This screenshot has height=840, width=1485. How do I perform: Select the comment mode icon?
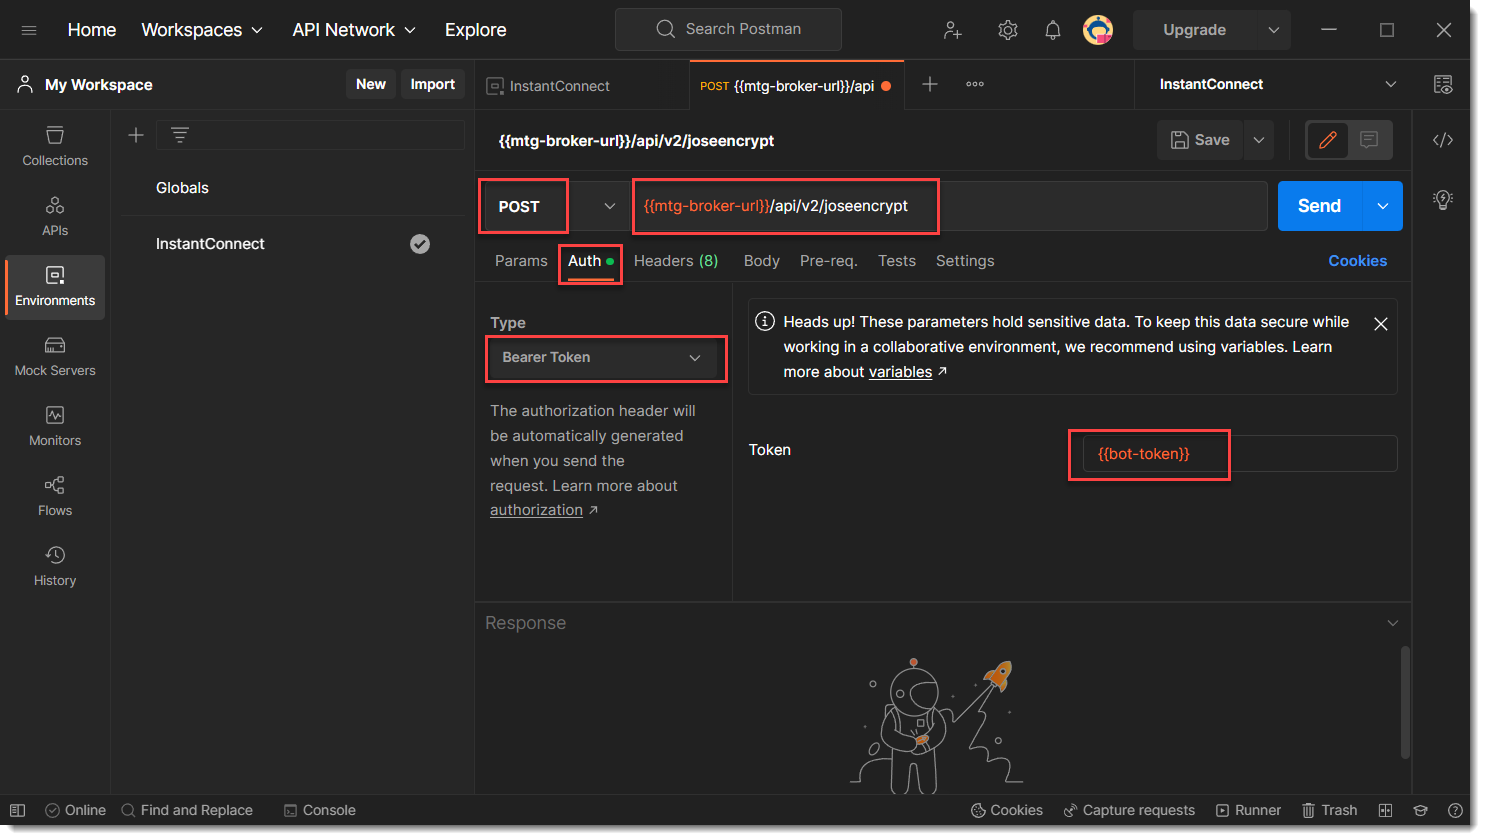point(1369,140)
